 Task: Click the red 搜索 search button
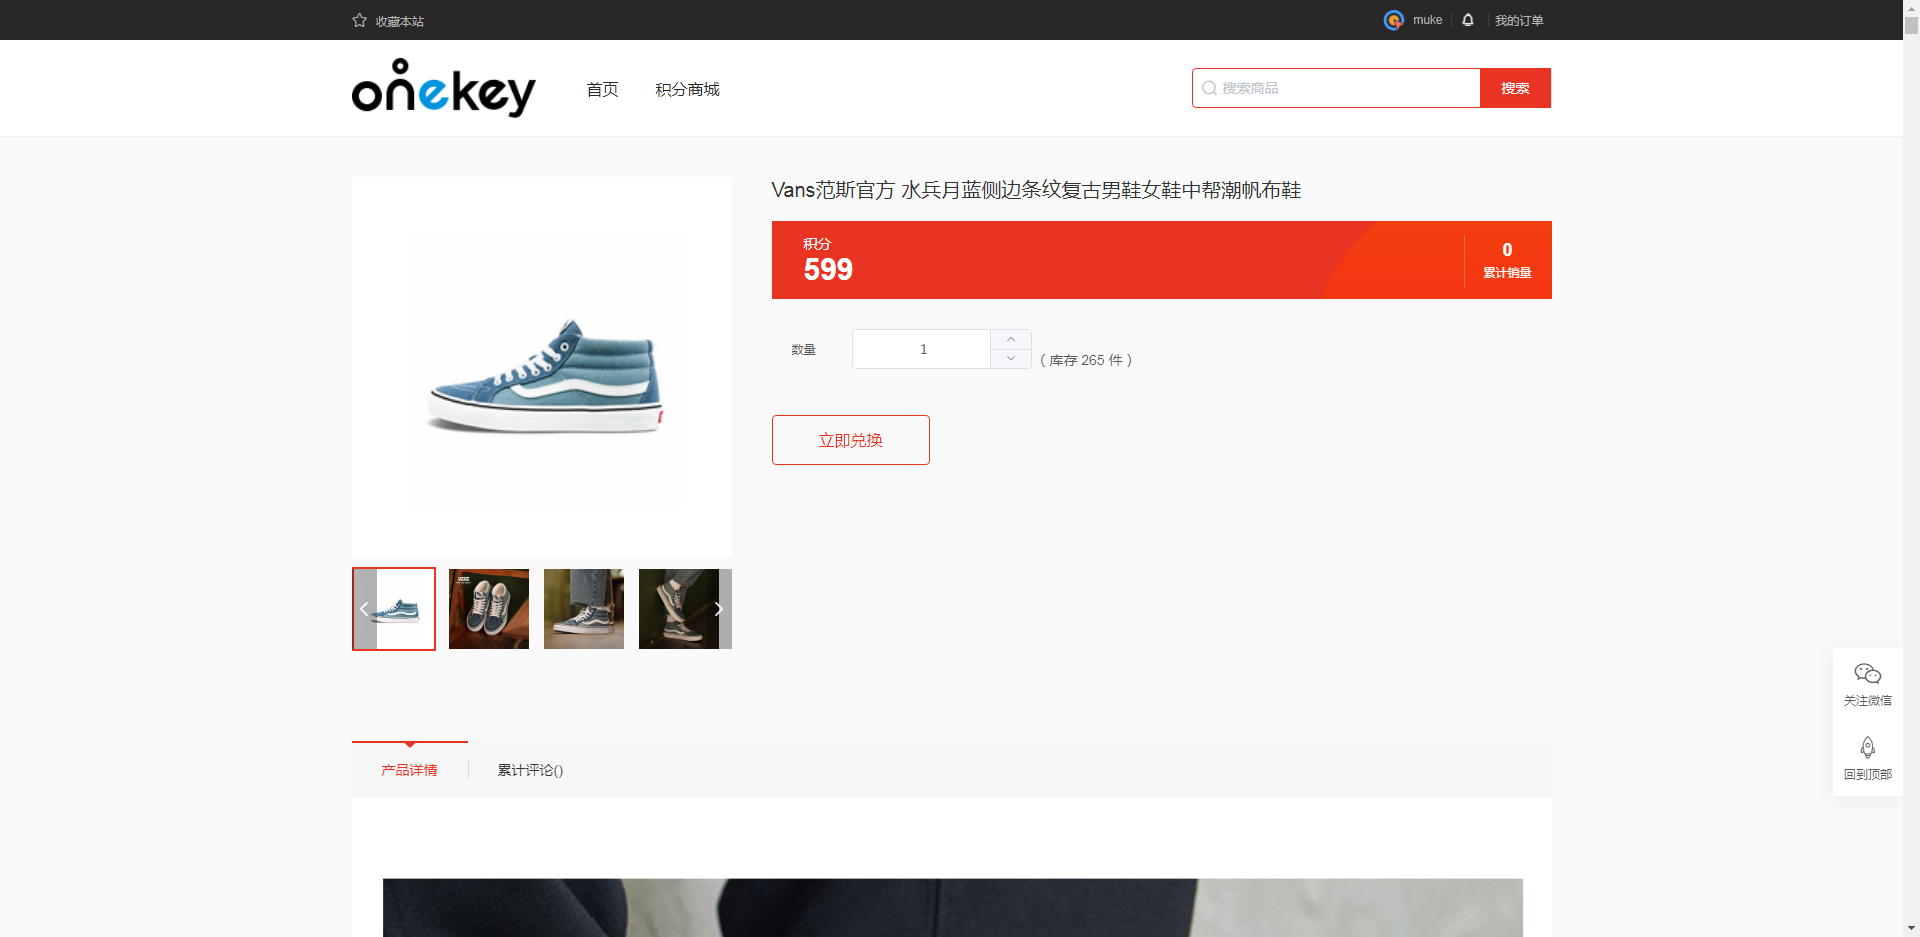tap(1515, 88)
